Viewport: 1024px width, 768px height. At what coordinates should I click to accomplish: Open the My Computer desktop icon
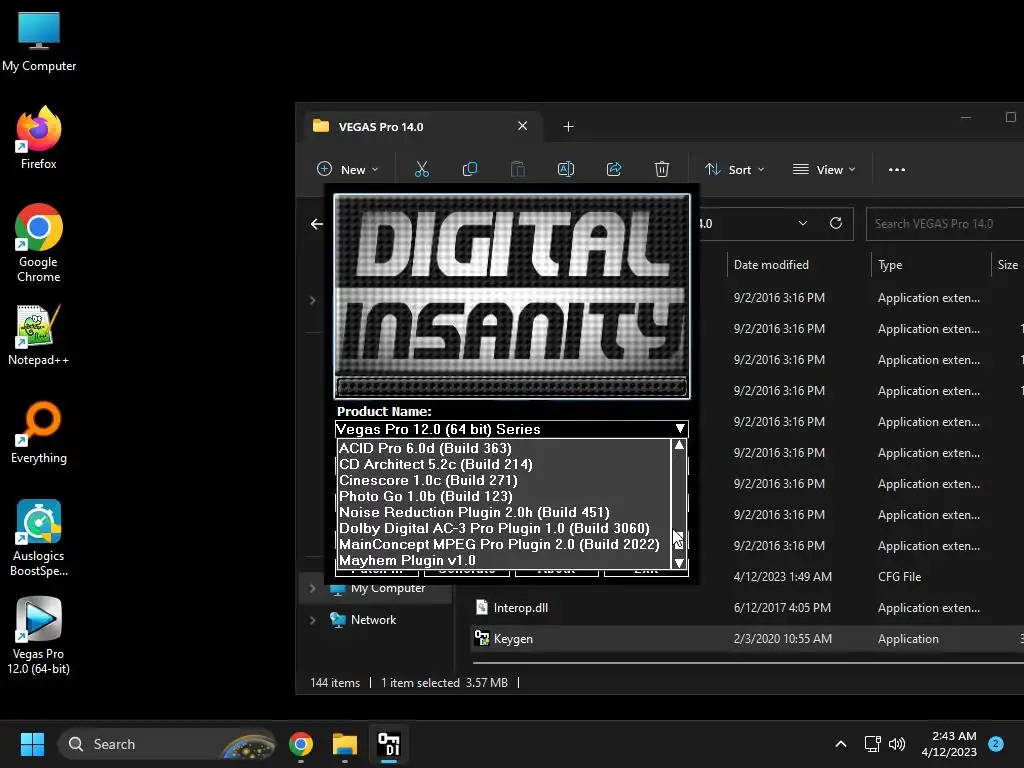point(39,42)
